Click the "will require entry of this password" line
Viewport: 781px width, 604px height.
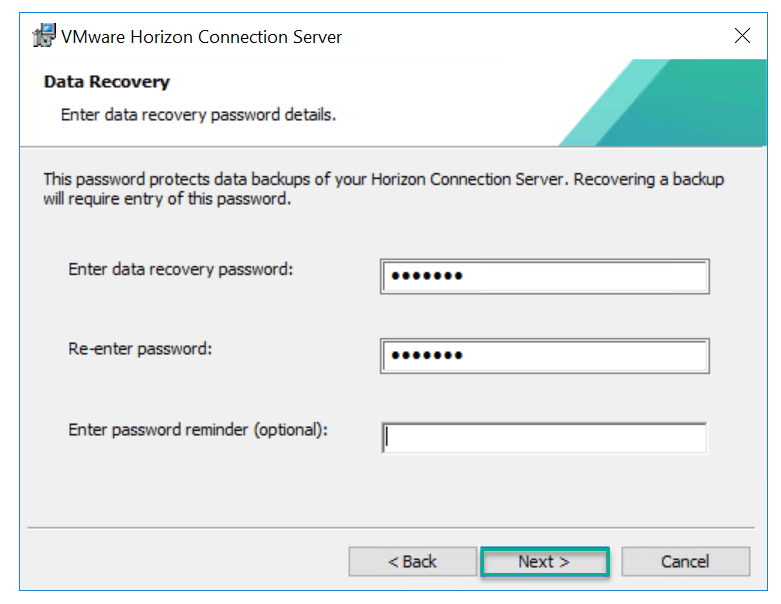(x=167, y=198)
